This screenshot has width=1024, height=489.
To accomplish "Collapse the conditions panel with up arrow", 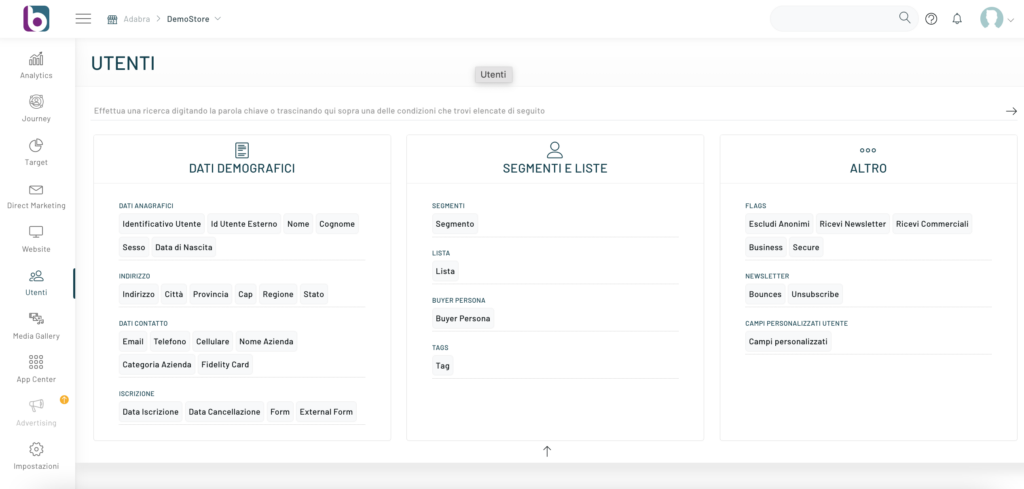I will click(x=547, y=451).
